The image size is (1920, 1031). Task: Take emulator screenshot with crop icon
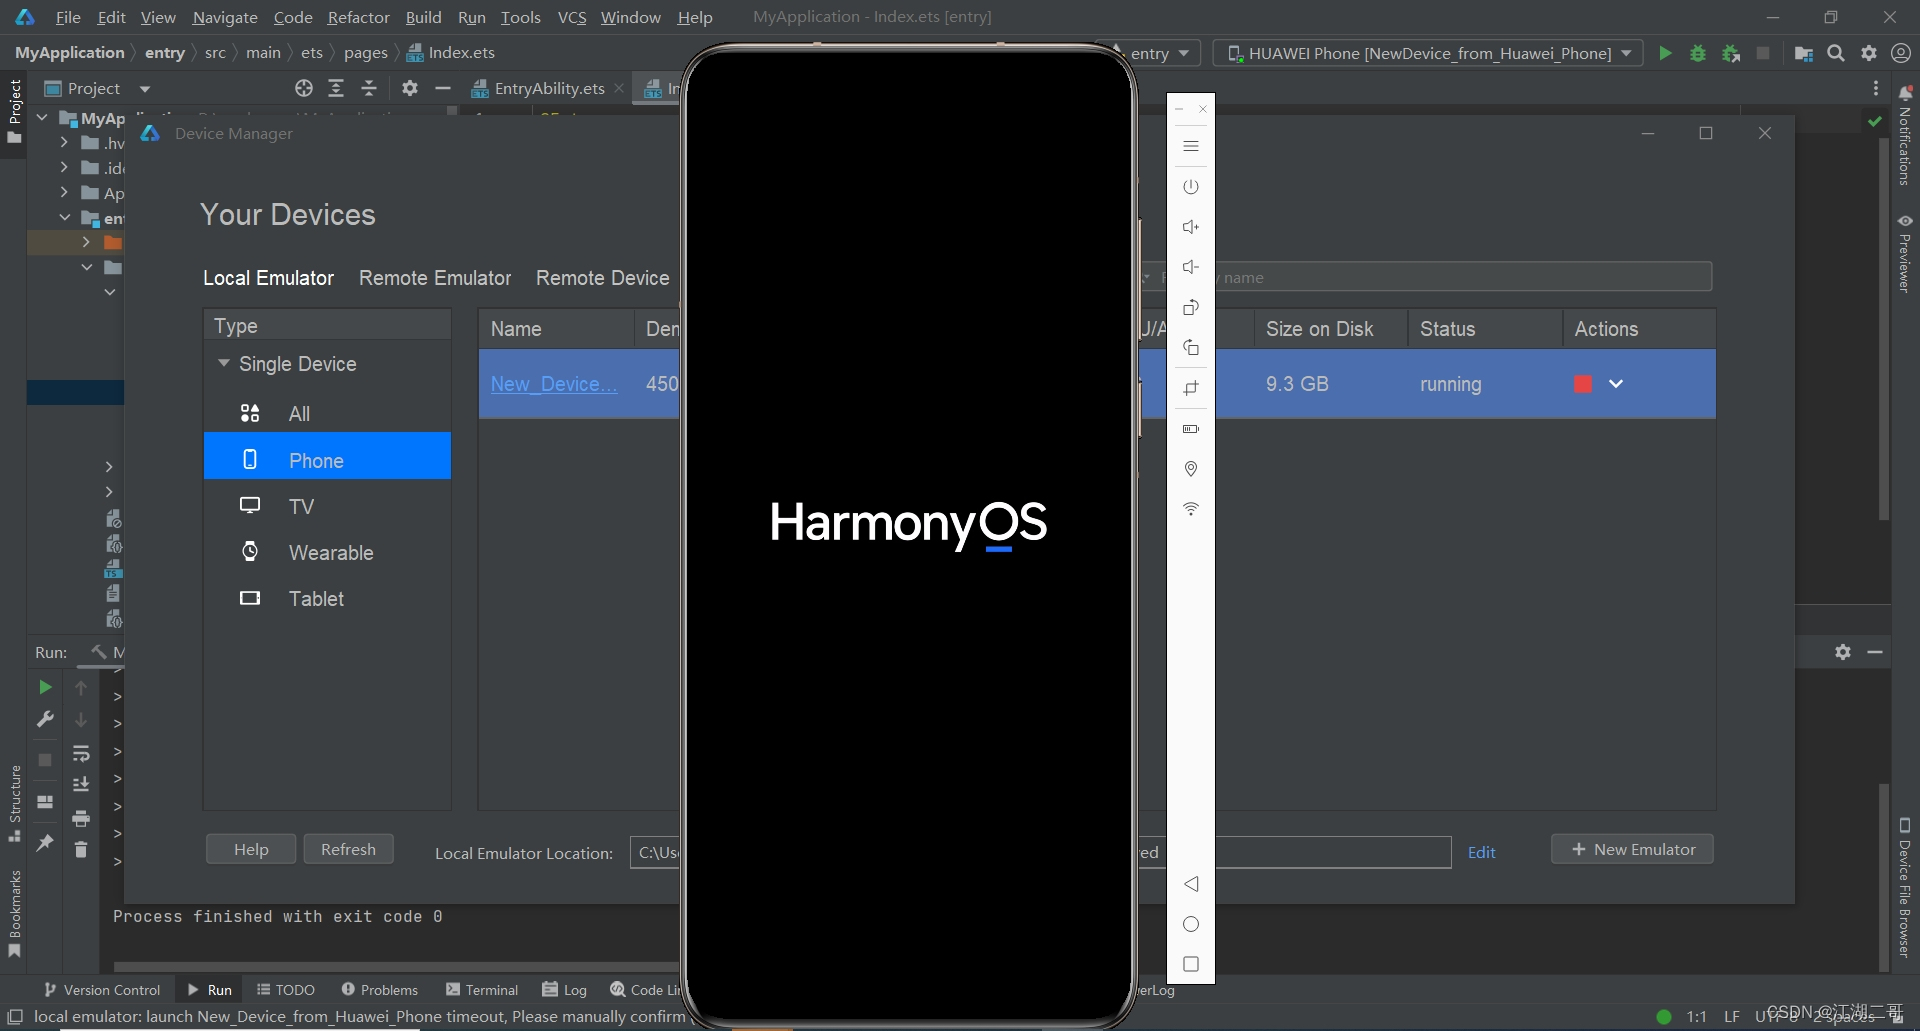(1190, 388)
